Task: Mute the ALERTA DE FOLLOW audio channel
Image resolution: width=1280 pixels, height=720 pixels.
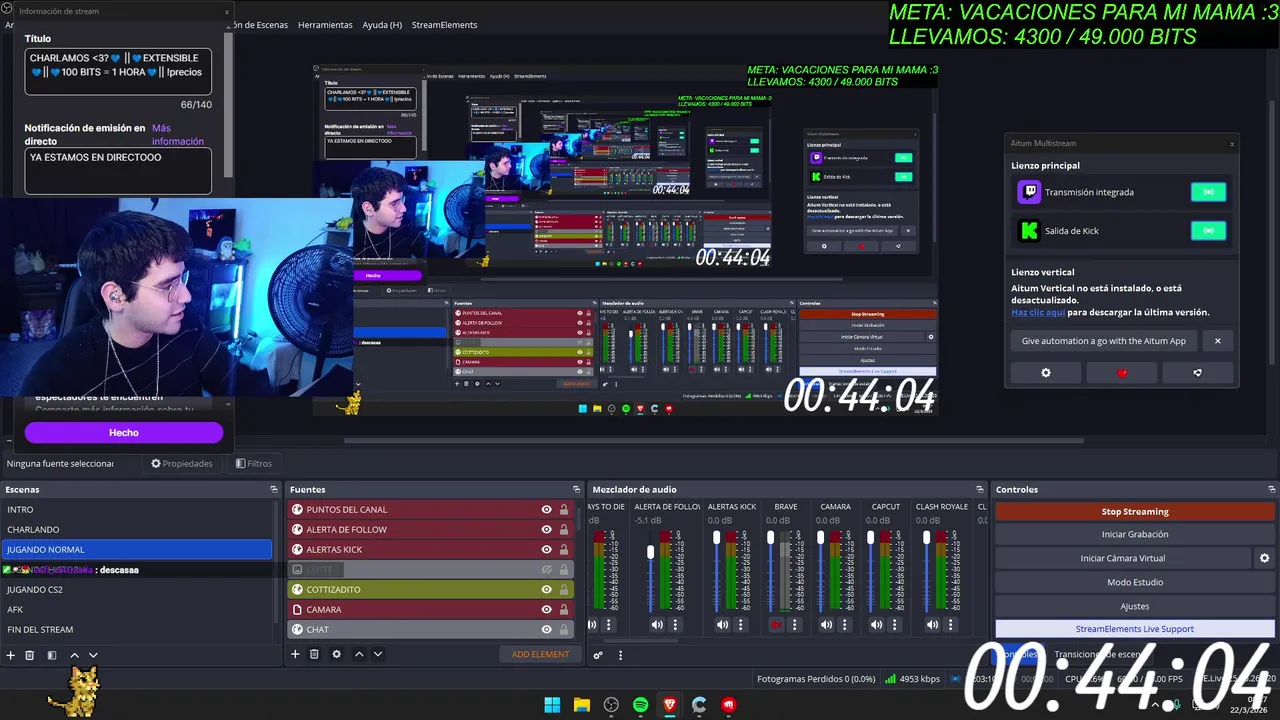Action: (x=657, y=625)
